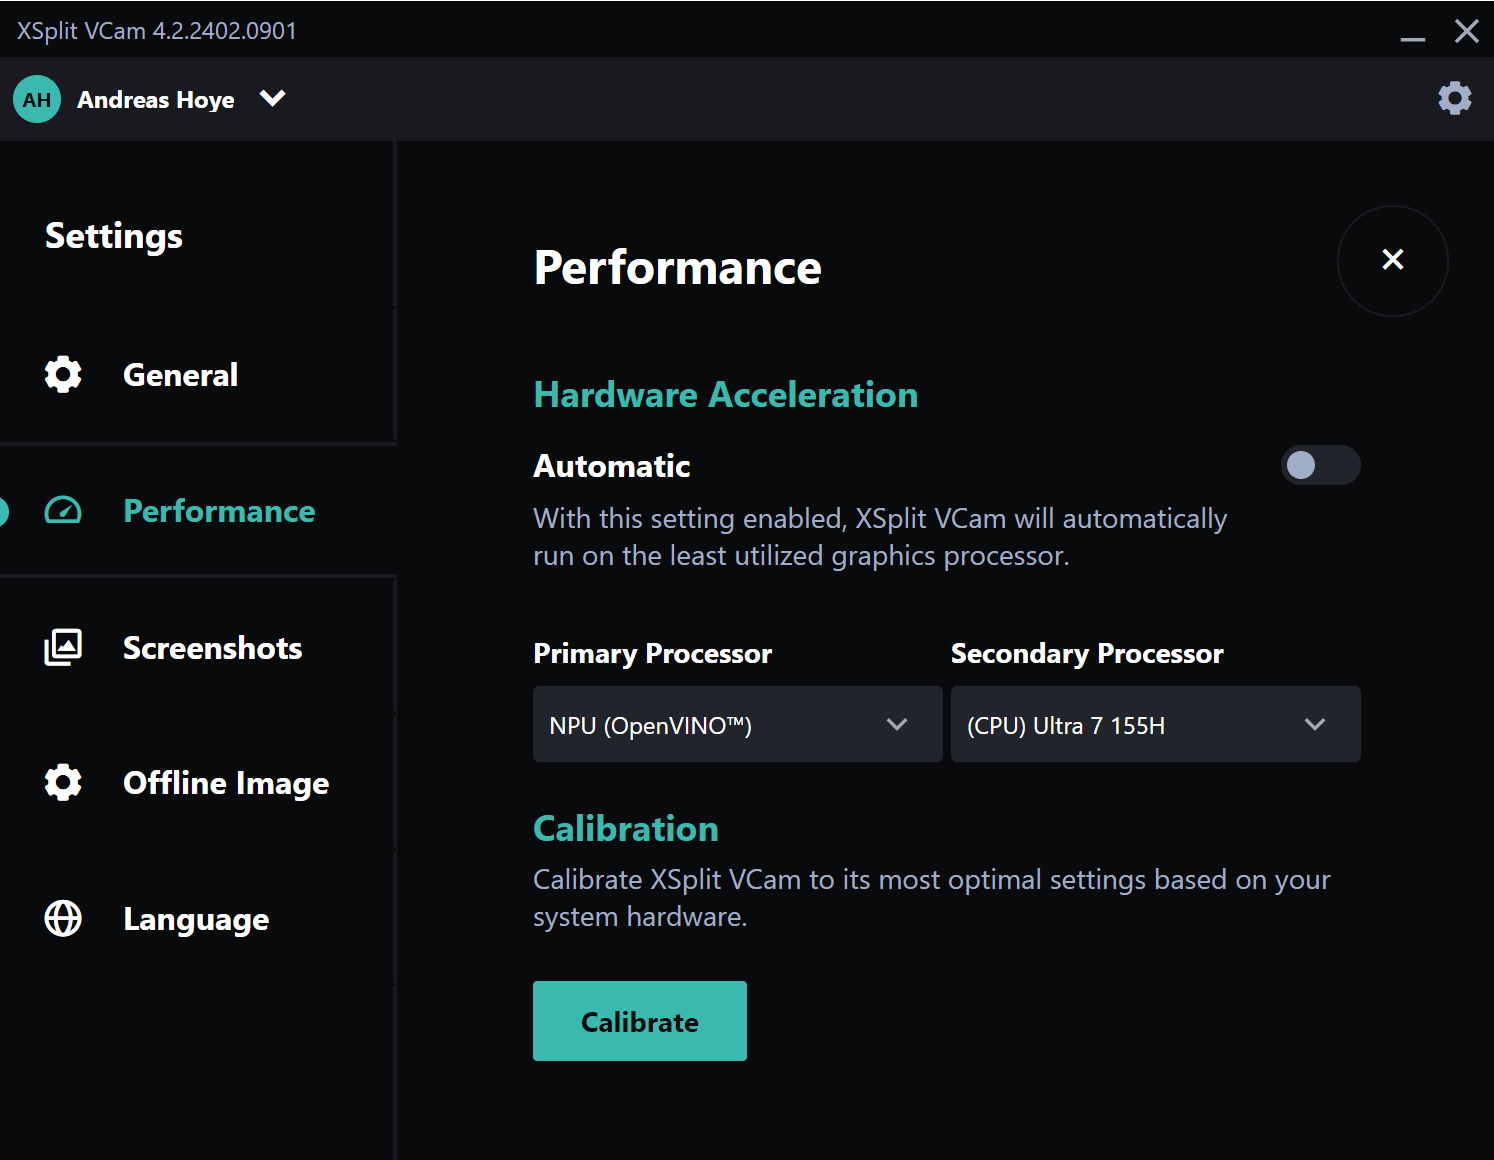Open settings via top-right gear icon
Image resolution: width=1494 pixels, height=1160 pixels.
(1454, 98)
